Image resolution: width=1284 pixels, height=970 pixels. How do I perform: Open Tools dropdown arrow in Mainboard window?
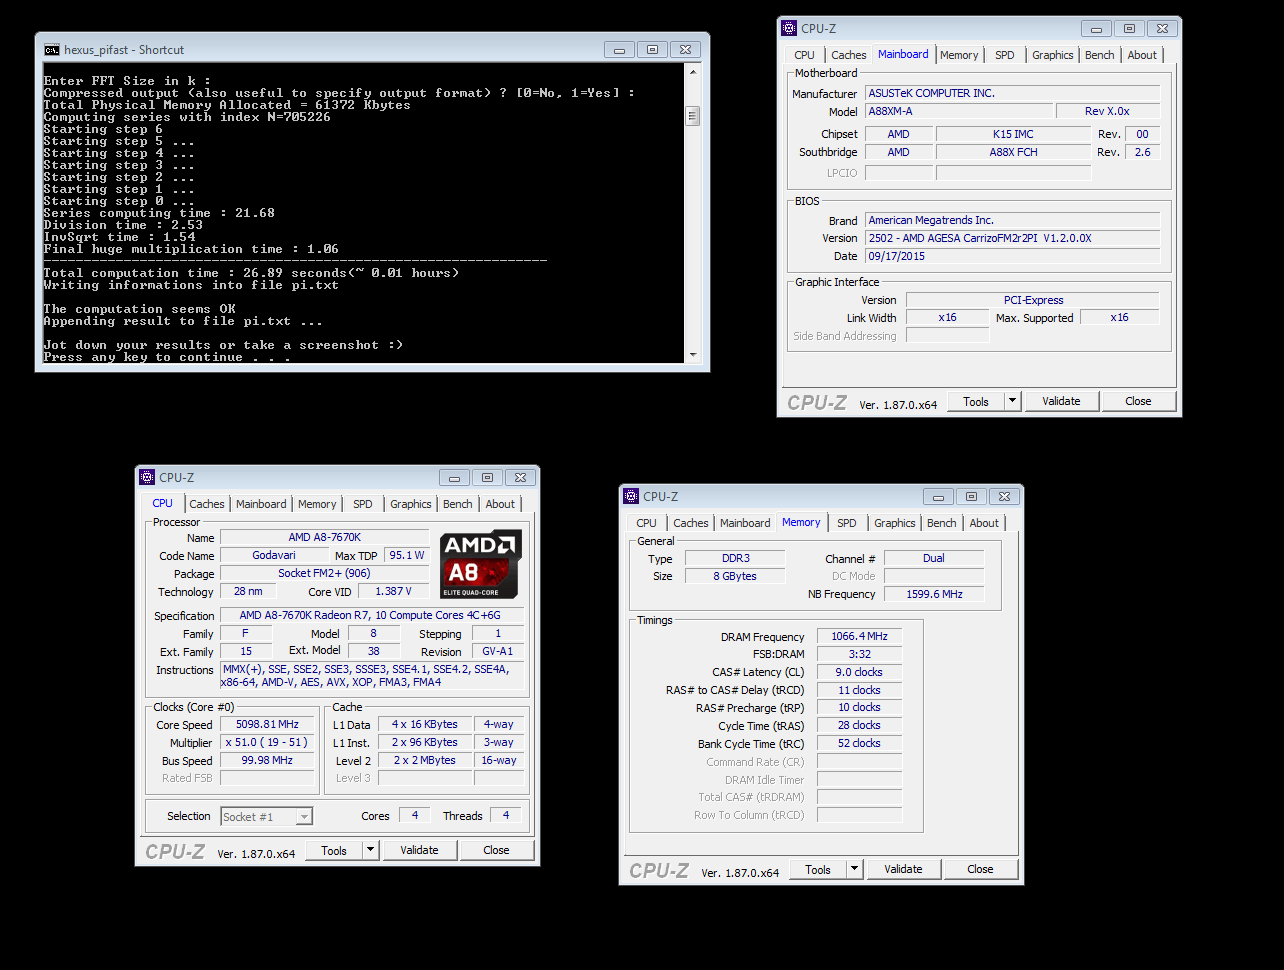click(1012, 401)
